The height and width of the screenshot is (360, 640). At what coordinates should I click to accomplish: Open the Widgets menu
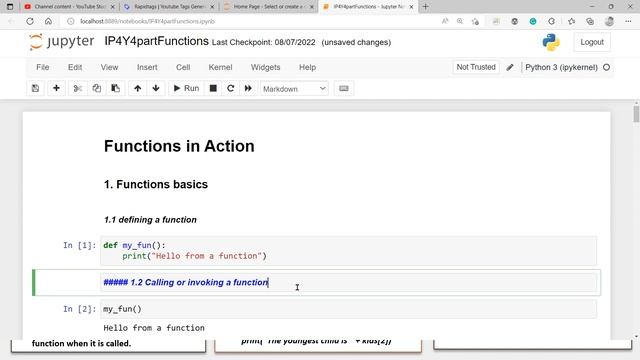[265, 67]
